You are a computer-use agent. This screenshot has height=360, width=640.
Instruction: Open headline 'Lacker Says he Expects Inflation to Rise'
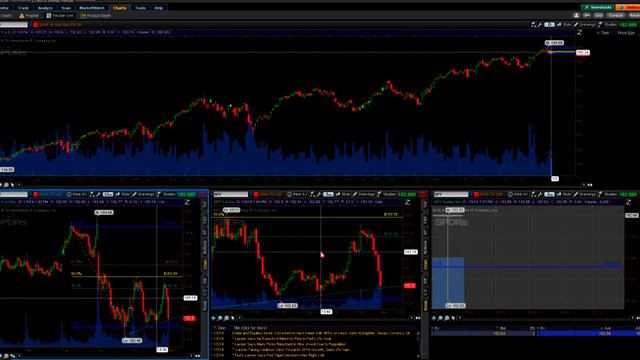pyautogui.click(x=282, y=339)
